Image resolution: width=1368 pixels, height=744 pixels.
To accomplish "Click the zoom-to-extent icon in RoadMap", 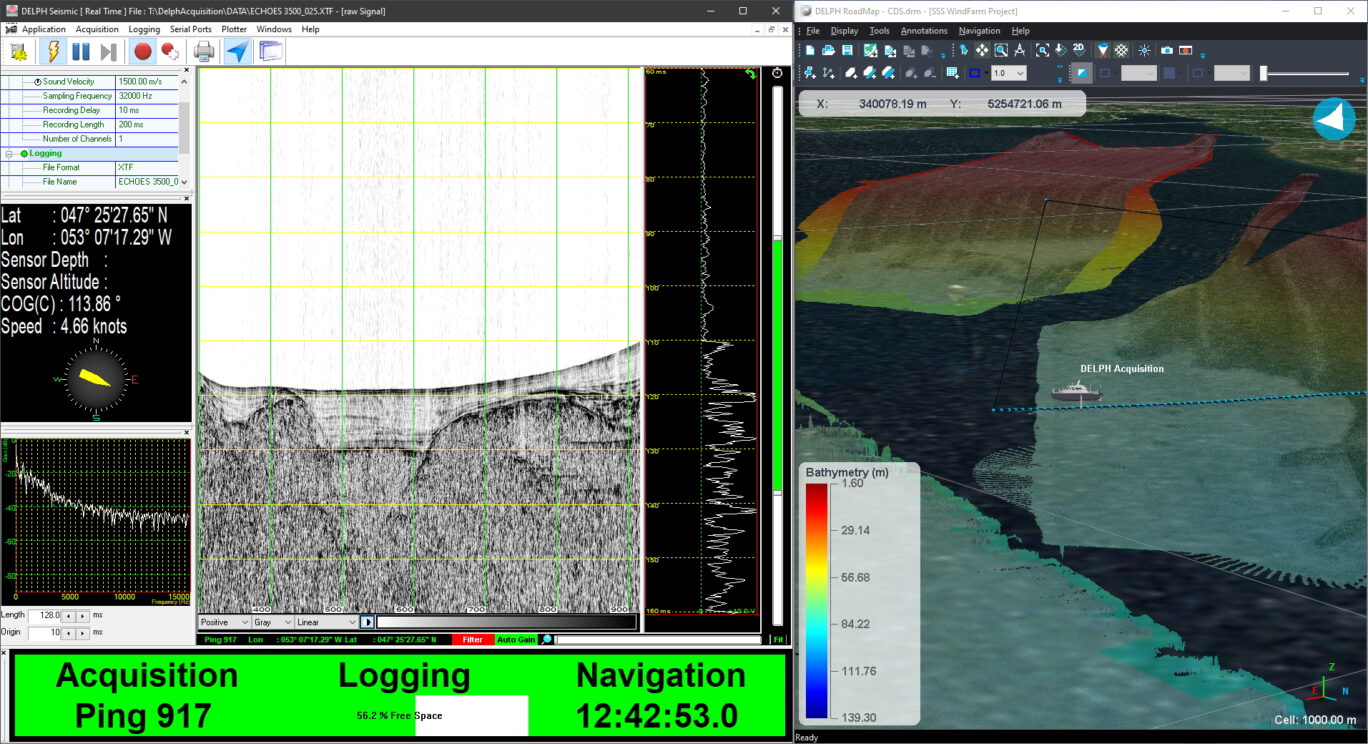I will (1042, 50).
